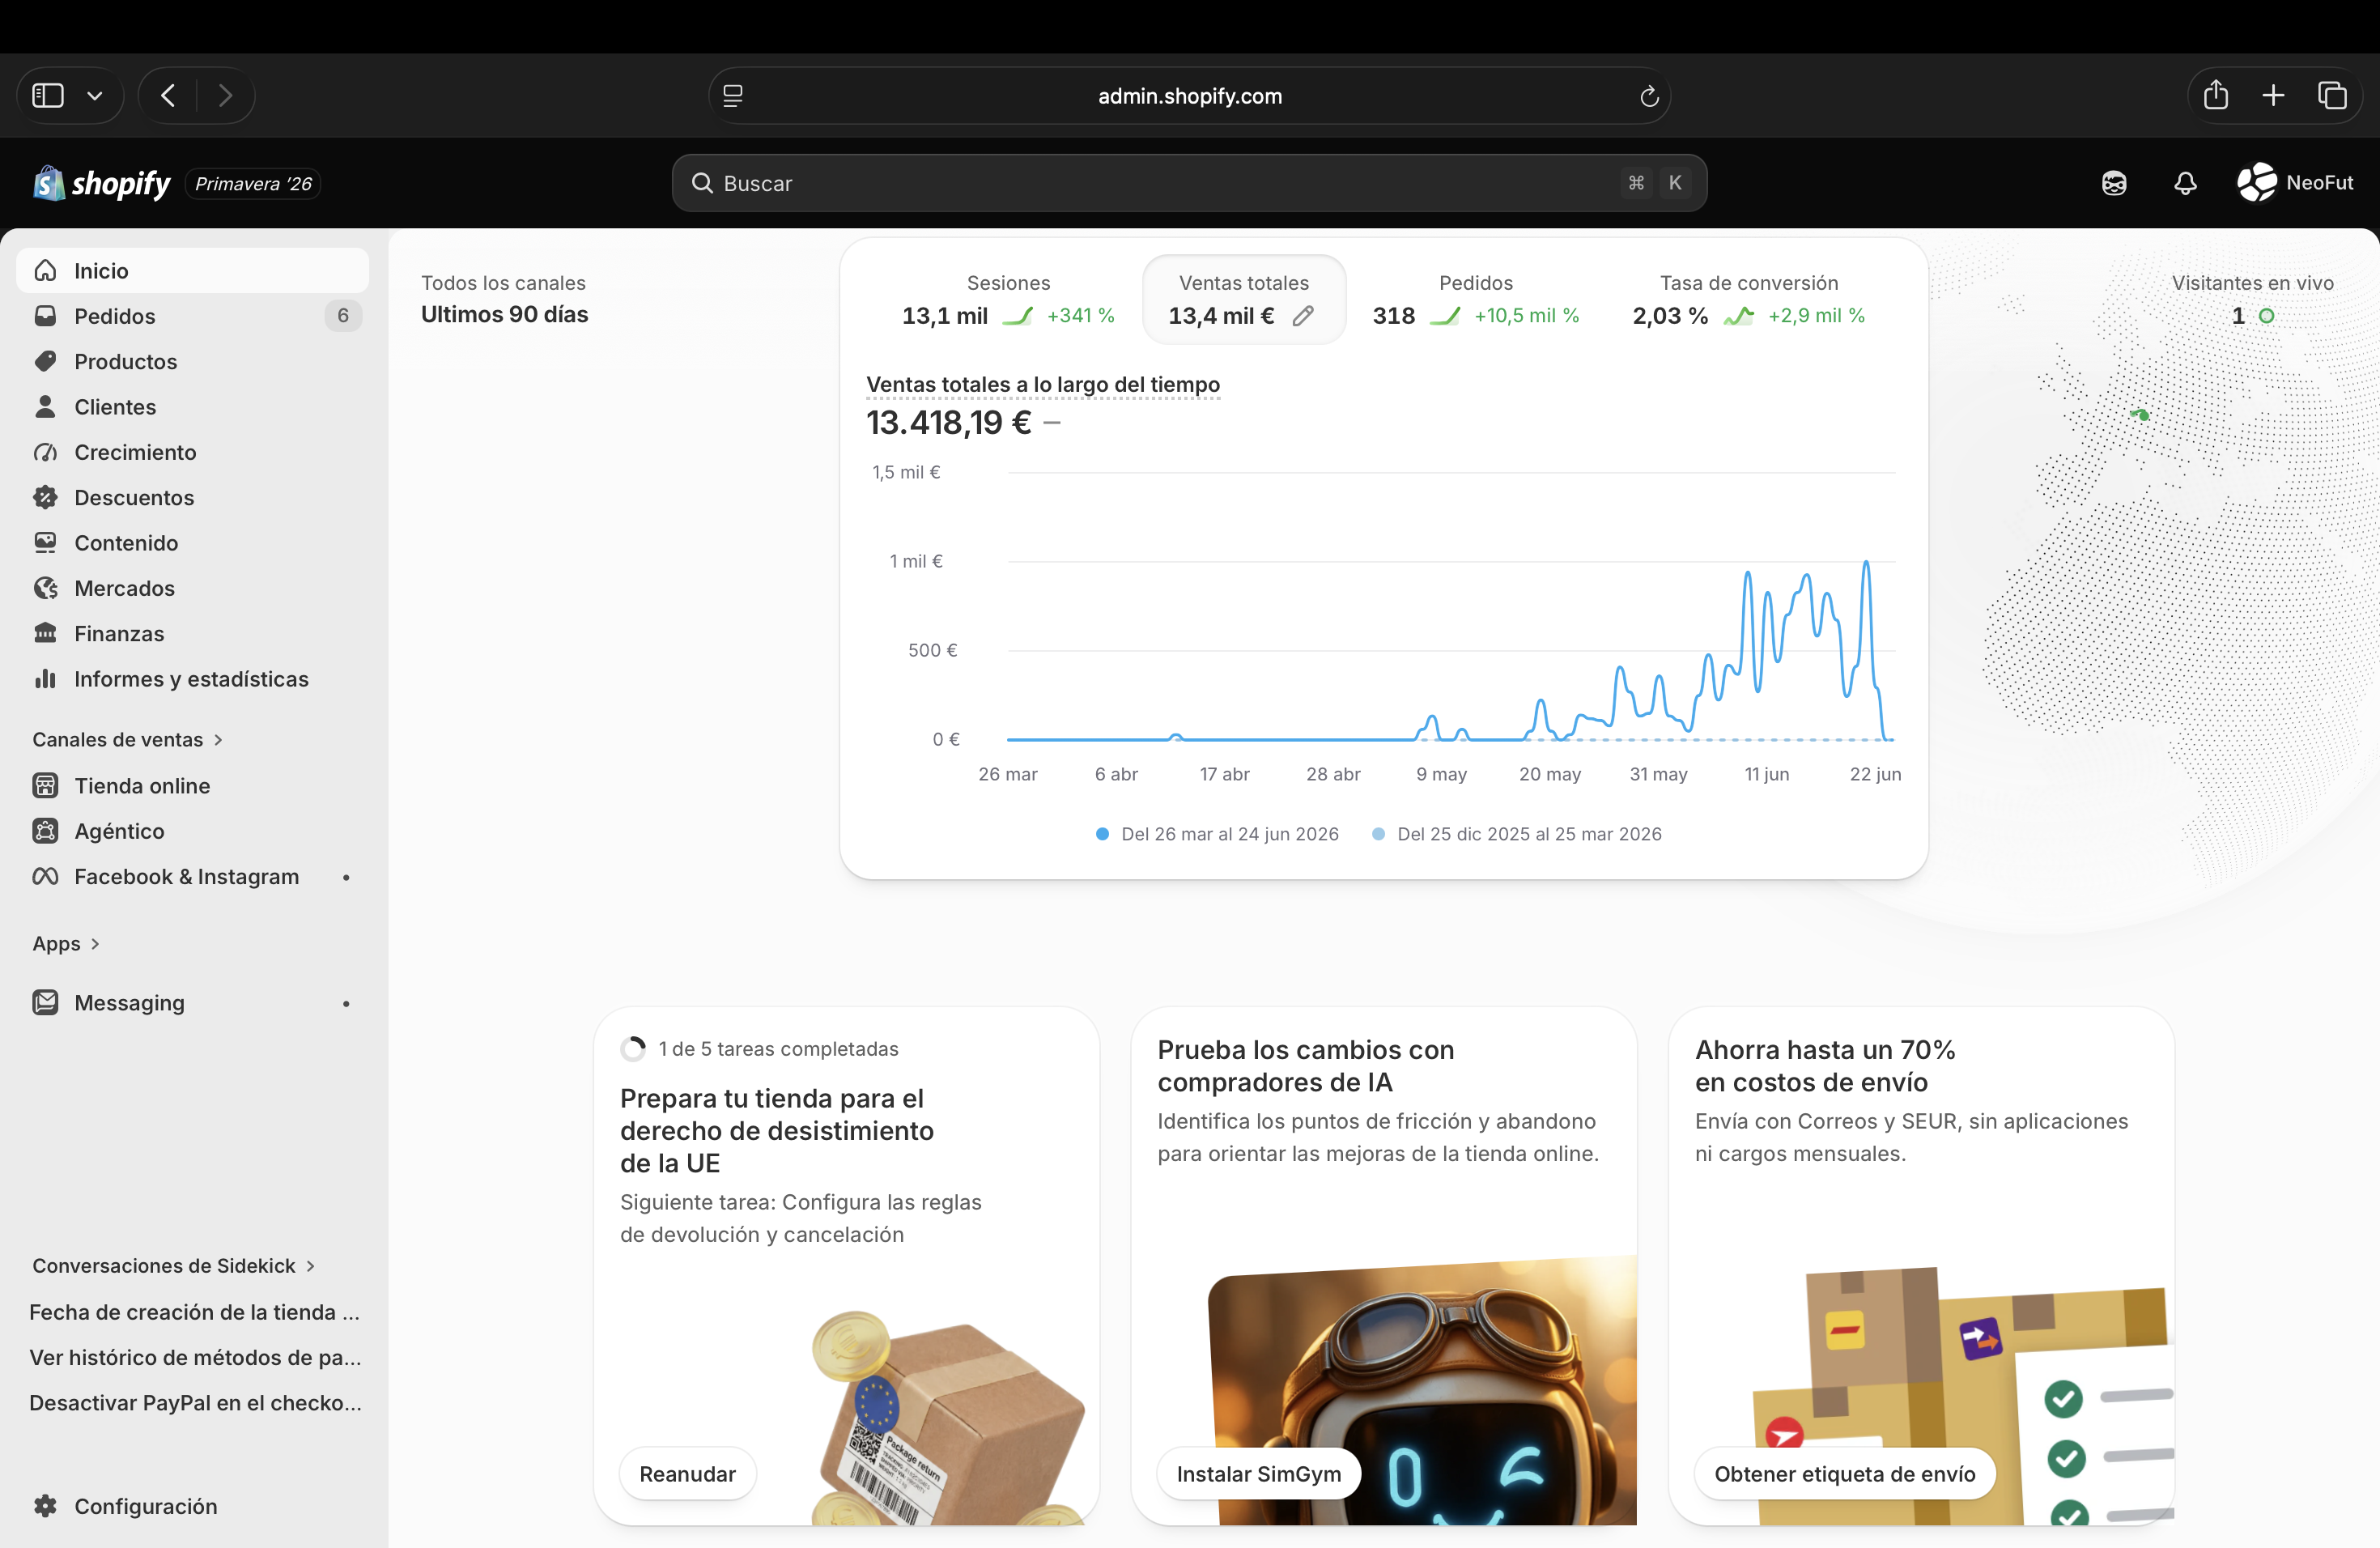Edit Ventas totales metric with pencil icon
Screen dimensions: 2380x1548
(x=1303, y=316)
